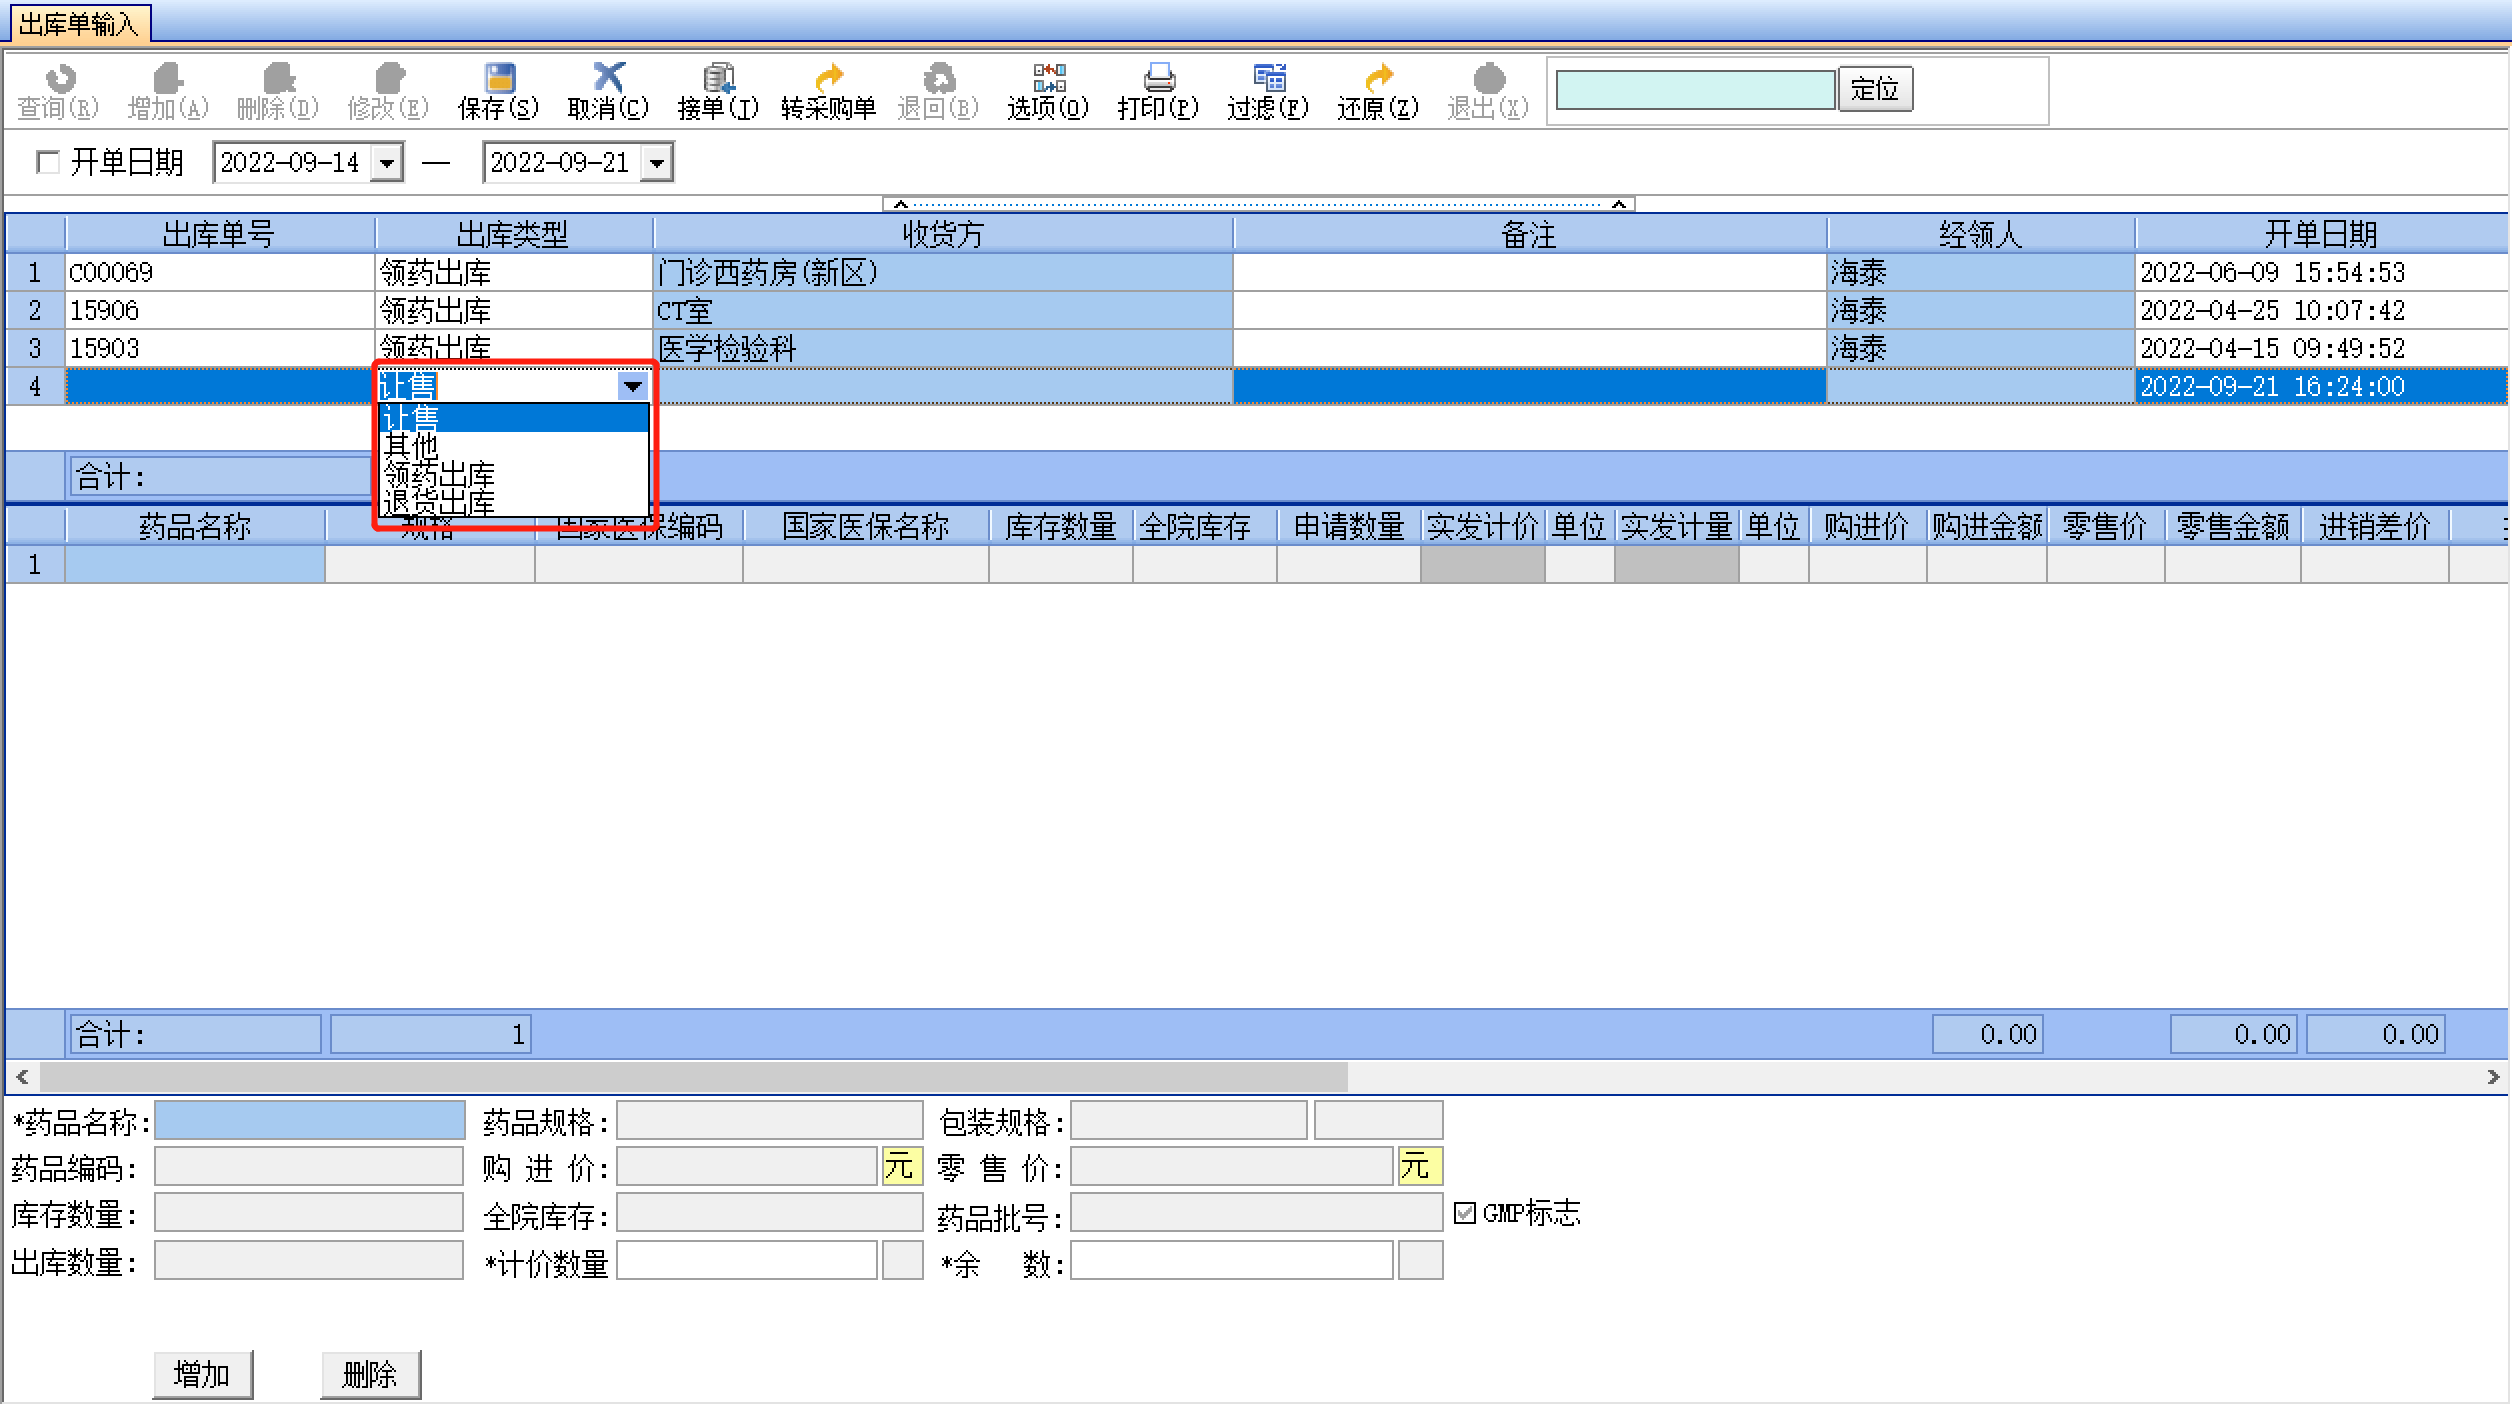Click the 药品名称 input field
This screenshot has width=2512, height=1406.
point(310,1121)
